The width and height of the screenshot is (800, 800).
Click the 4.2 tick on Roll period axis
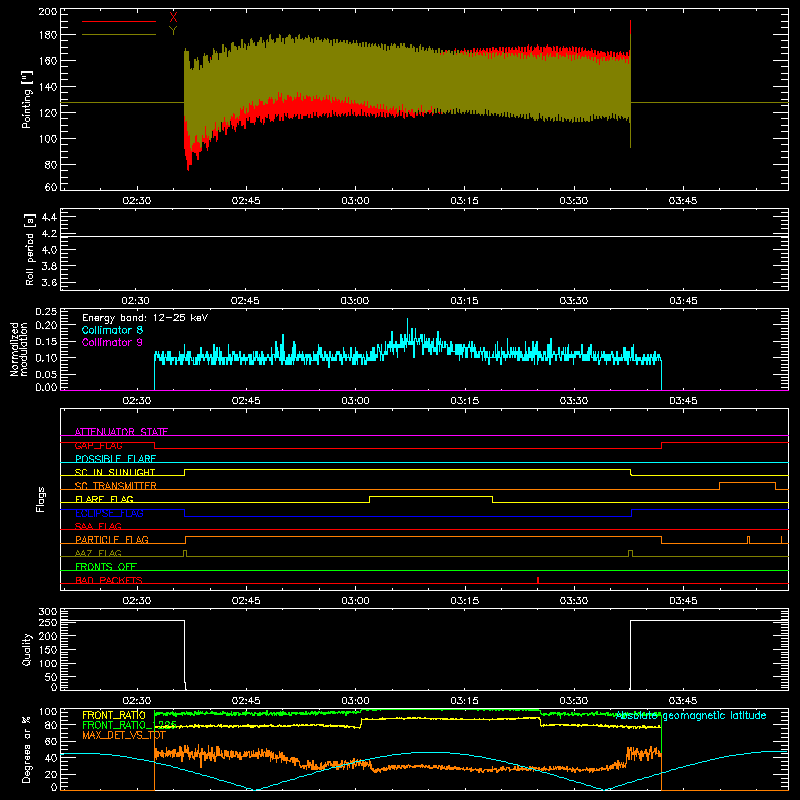click(x=49, y=234)
